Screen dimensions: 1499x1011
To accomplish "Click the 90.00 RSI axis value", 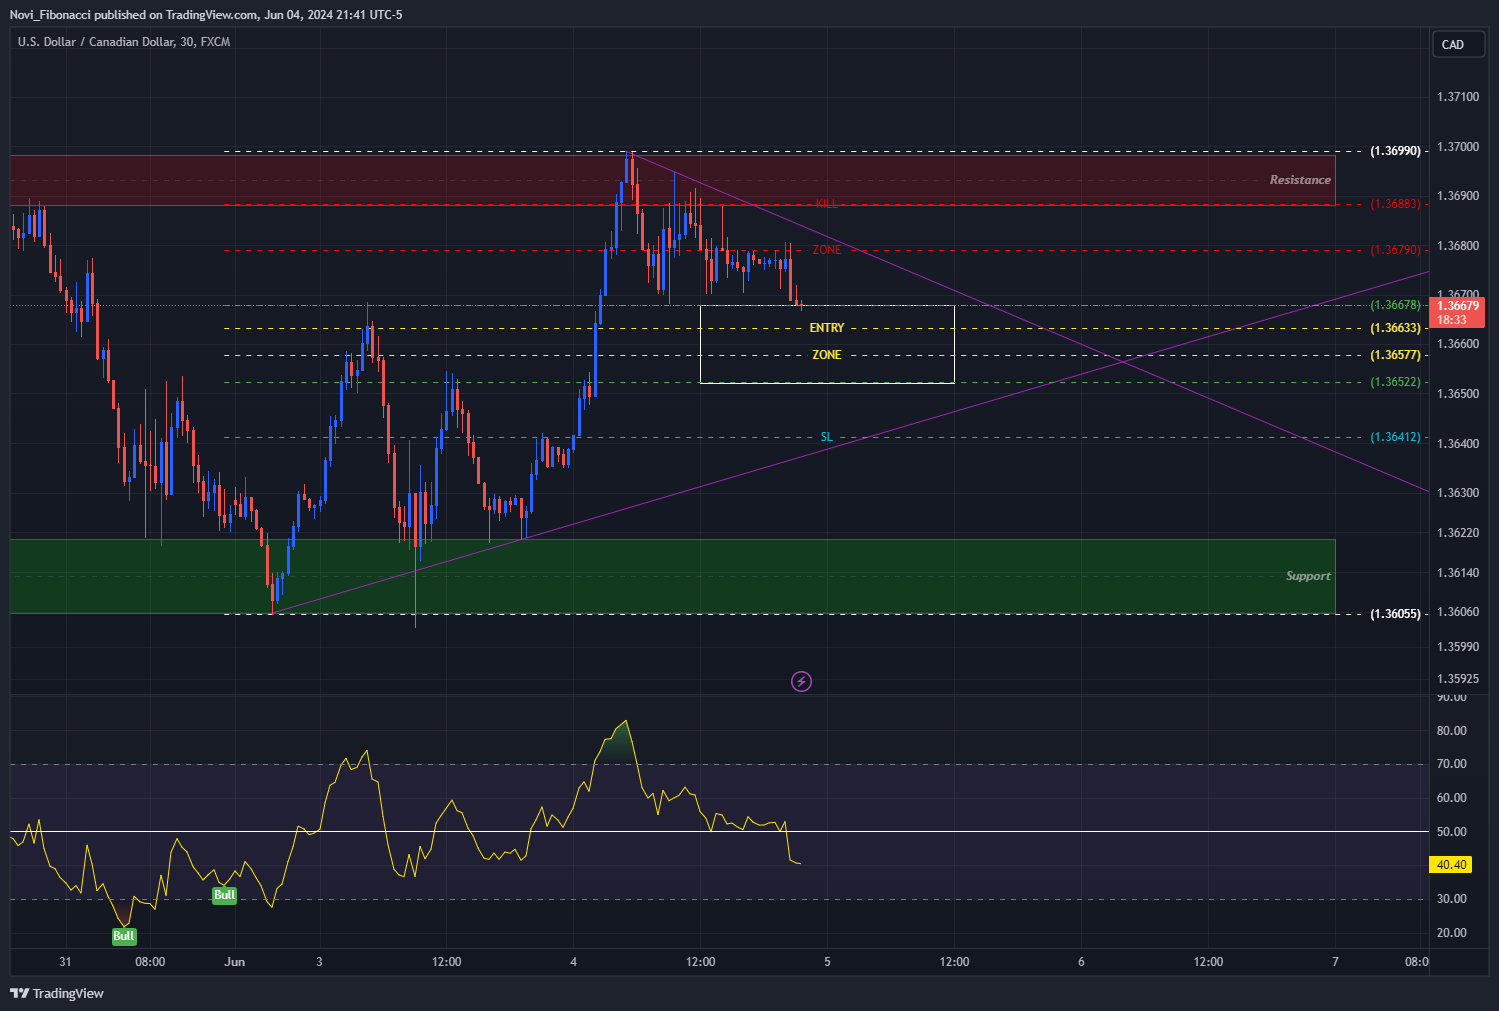I will click(x=1451, y=697).
